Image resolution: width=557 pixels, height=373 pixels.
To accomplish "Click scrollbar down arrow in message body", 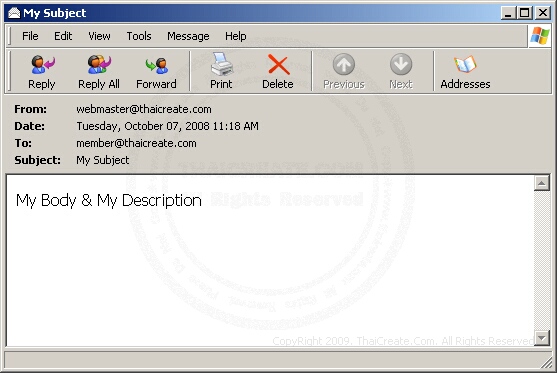I will [542, 338].
